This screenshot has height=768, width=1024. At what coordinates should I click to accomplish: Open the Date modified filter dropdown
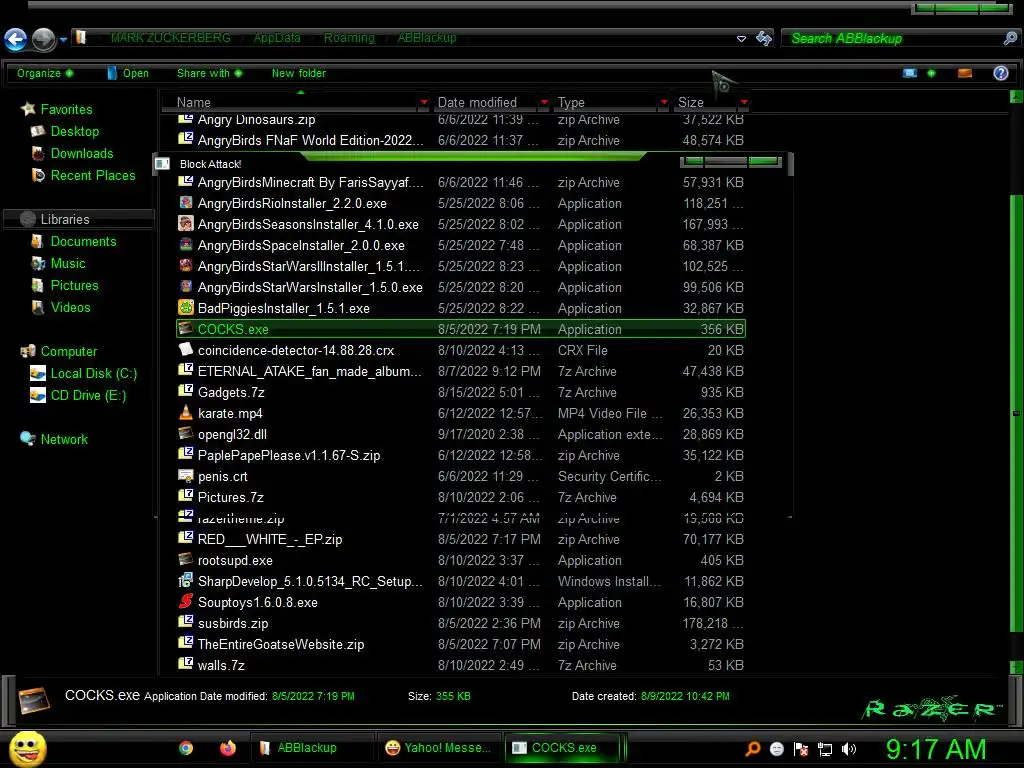(x=544, y=103)
